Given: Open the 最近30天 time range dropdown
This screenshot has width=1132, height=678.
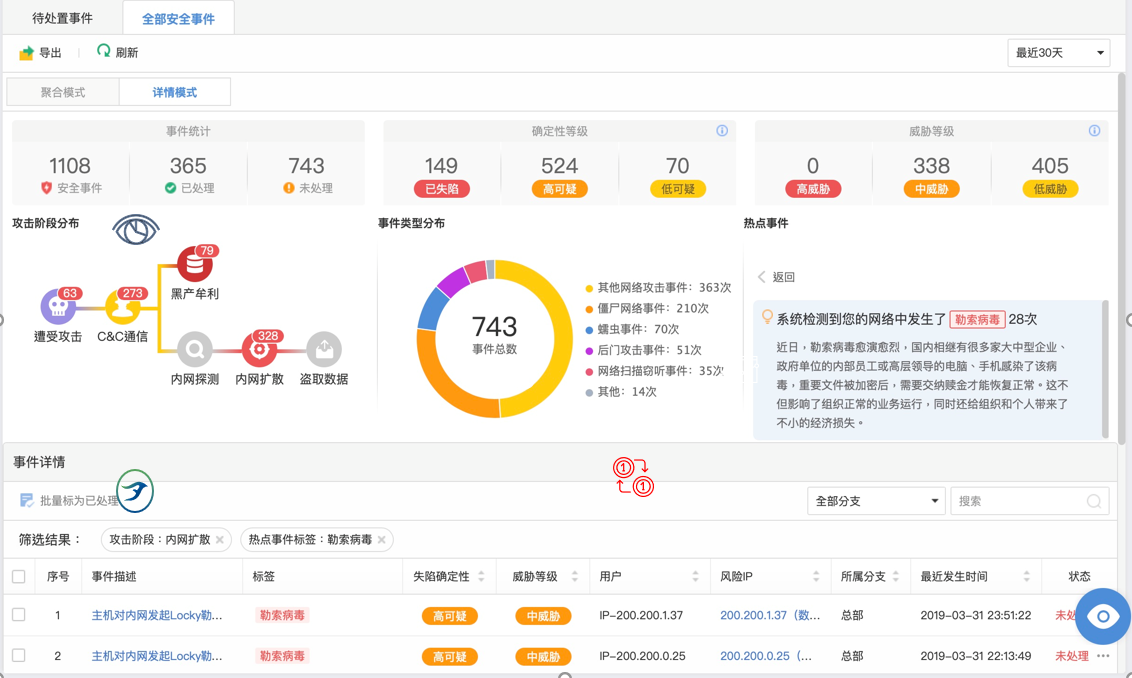Looking at the screenshot, I should coord(1058,53).
